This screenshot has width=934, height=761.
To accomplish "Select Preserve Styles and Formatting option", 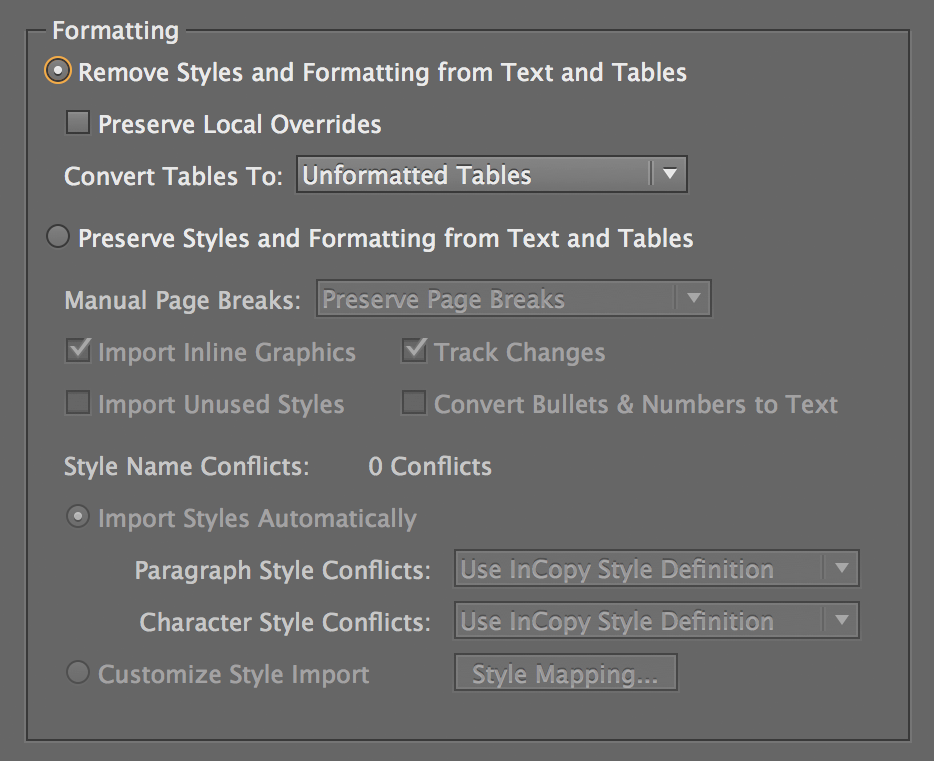I will tap(57, 237).
